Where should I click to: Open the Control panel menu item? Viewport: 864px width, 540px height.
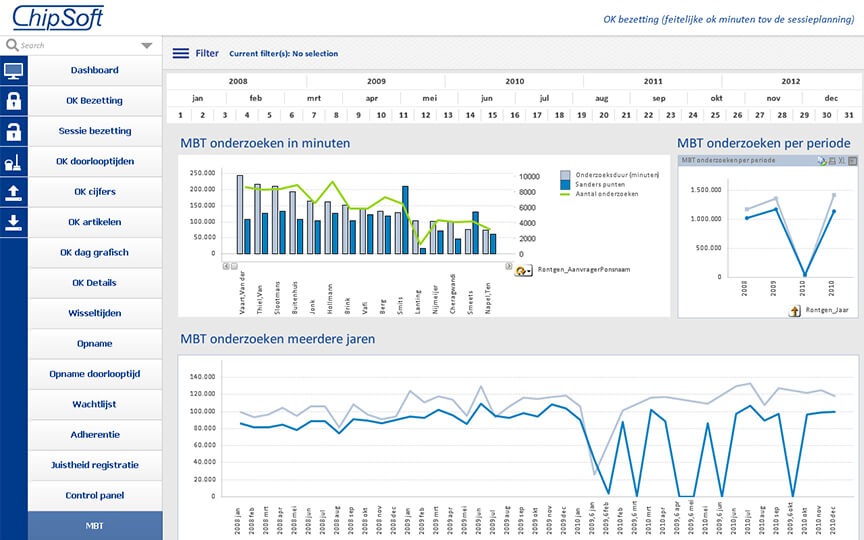95,495
